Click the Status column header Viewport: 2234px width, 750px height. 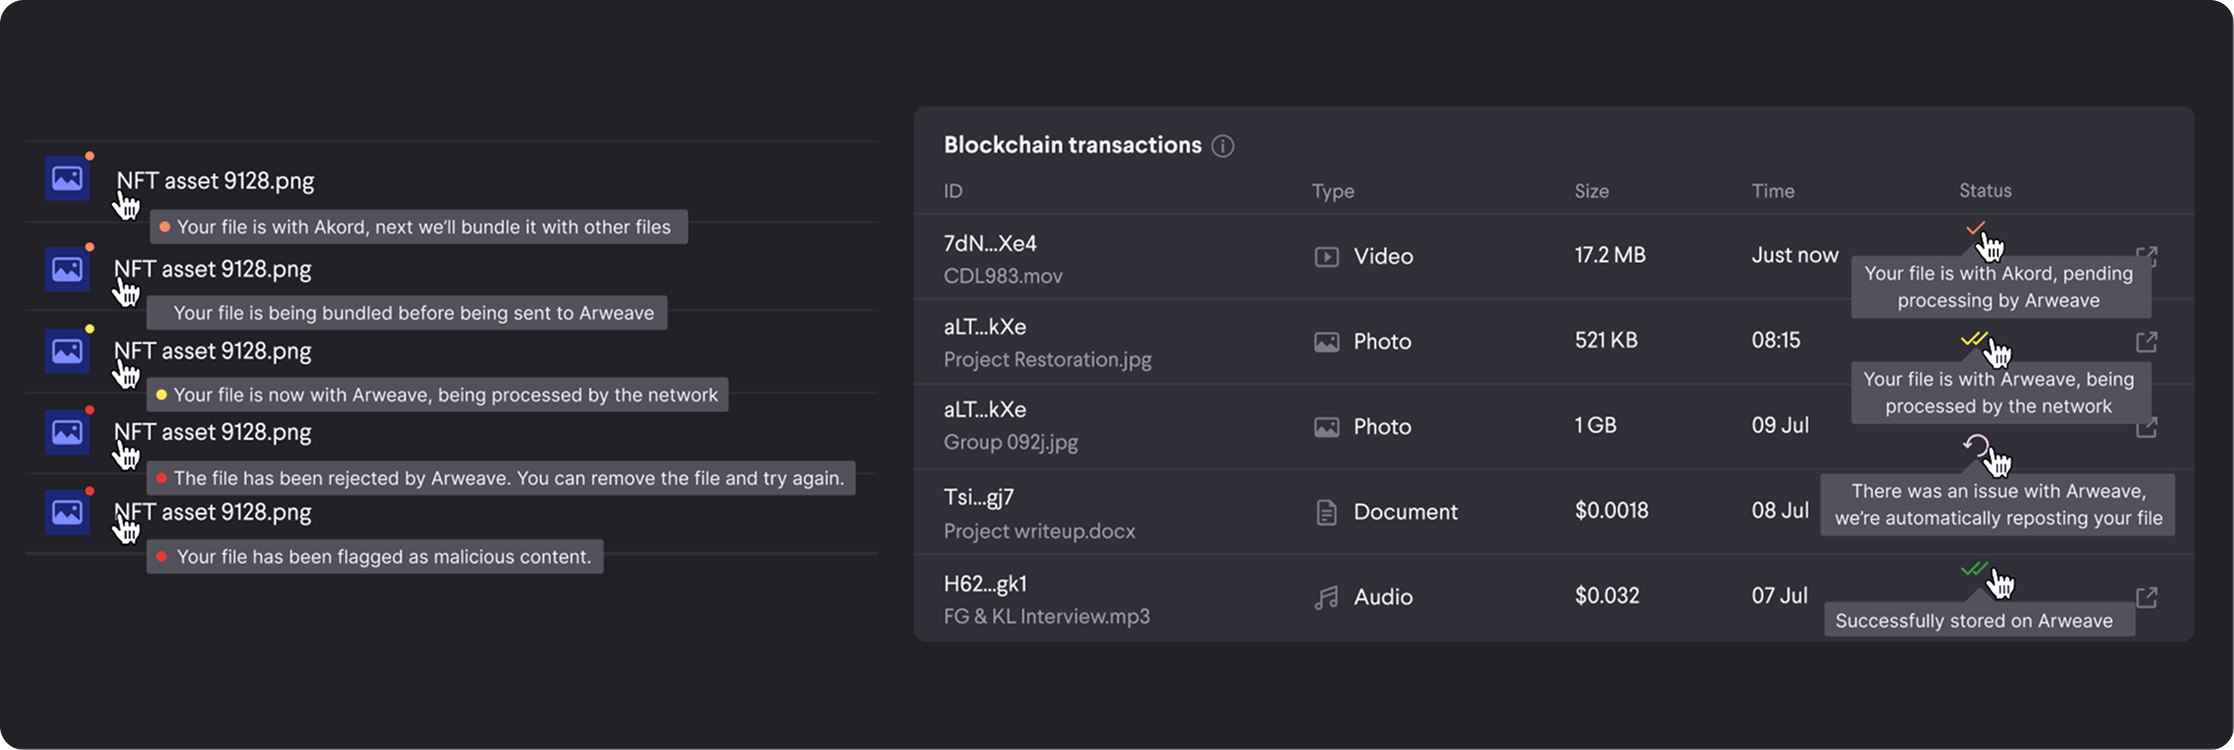pos(1985,190)
